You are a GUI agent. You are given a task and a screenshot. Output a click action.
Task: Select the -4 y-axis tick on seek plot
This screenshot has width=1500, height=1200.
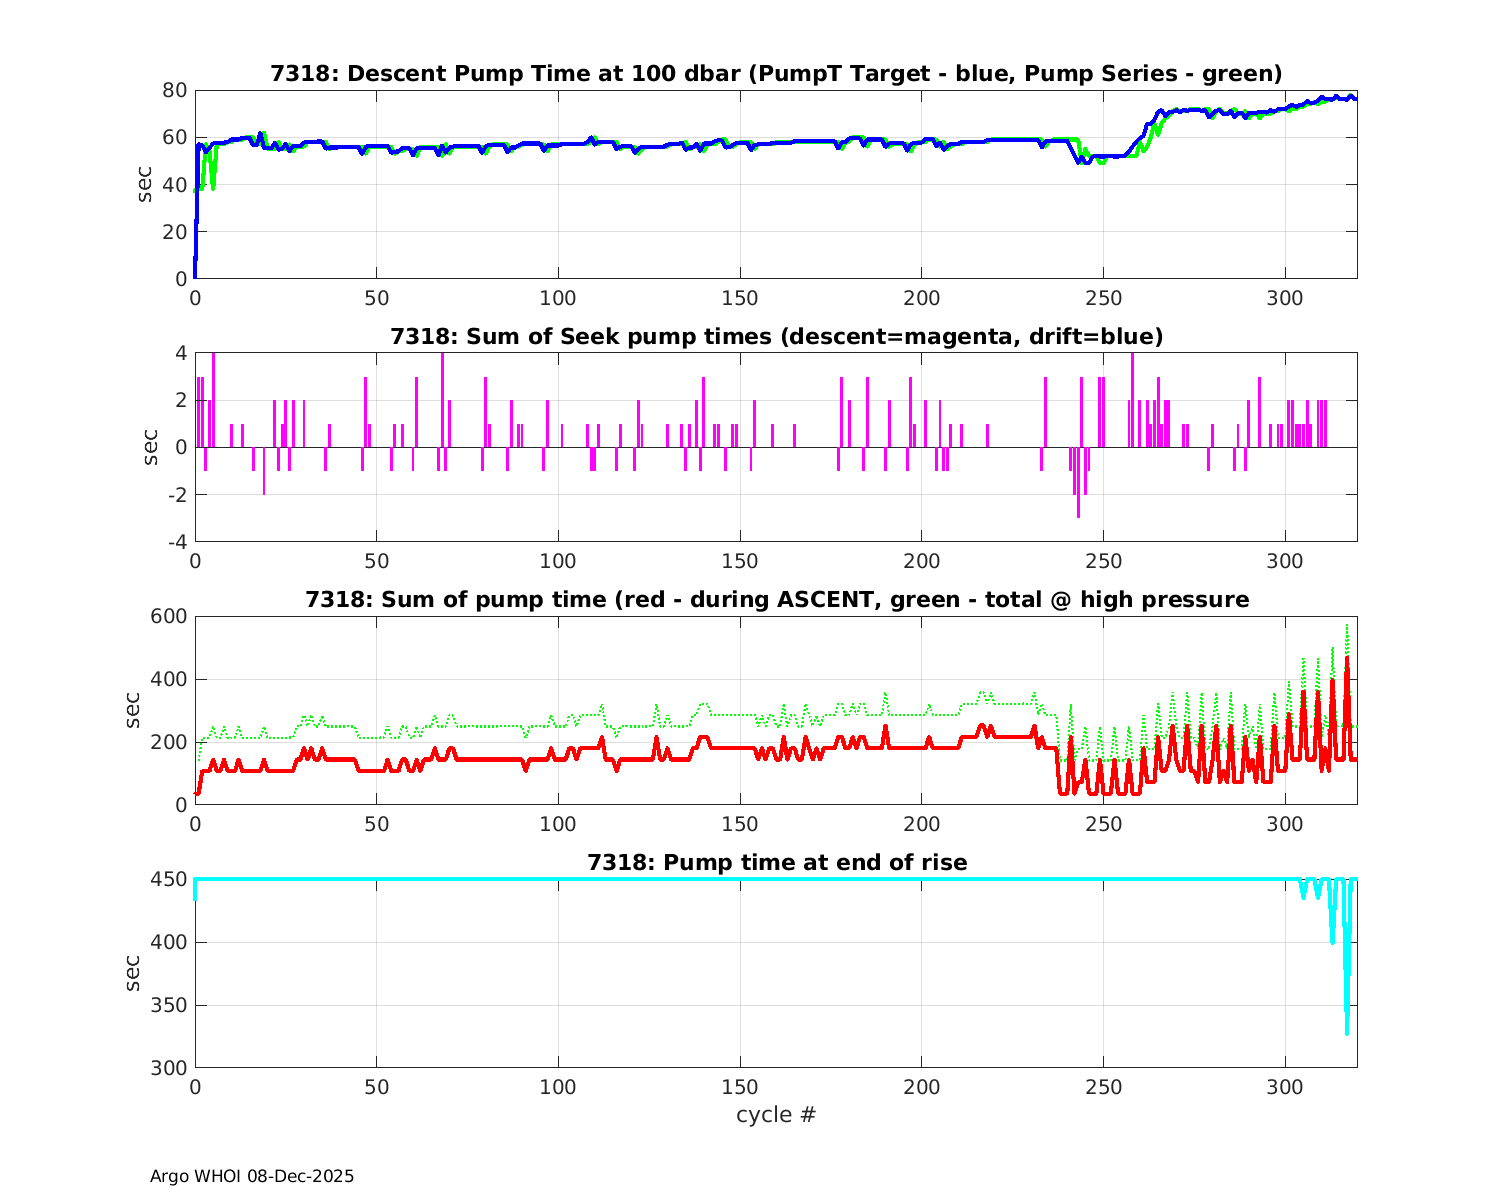tap(175, 542)
